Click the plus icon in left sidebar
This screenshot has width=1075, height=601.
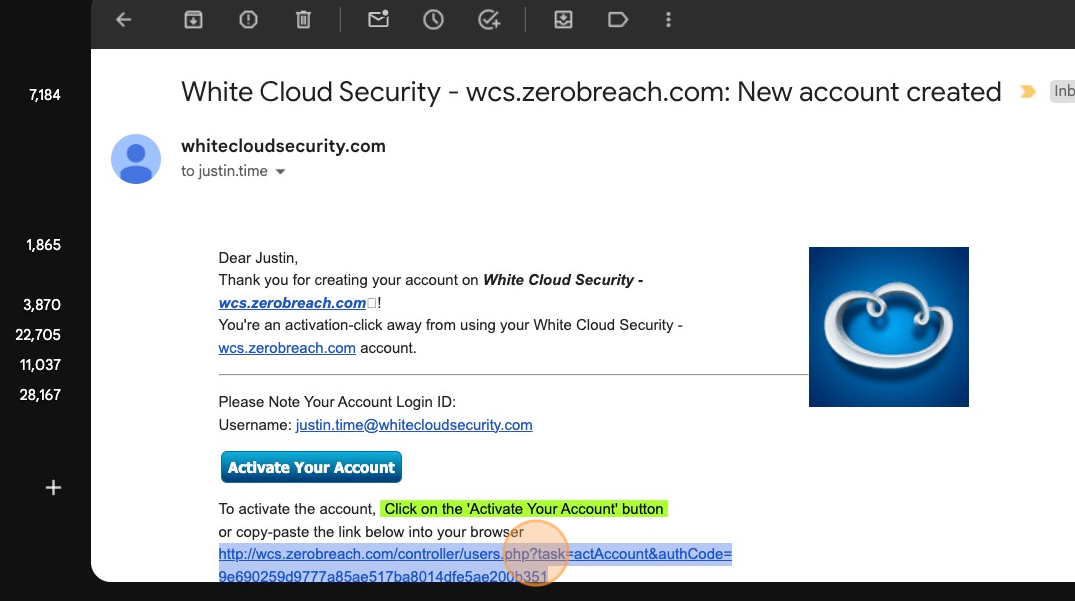pyautogui.click(x=54, y=488)
